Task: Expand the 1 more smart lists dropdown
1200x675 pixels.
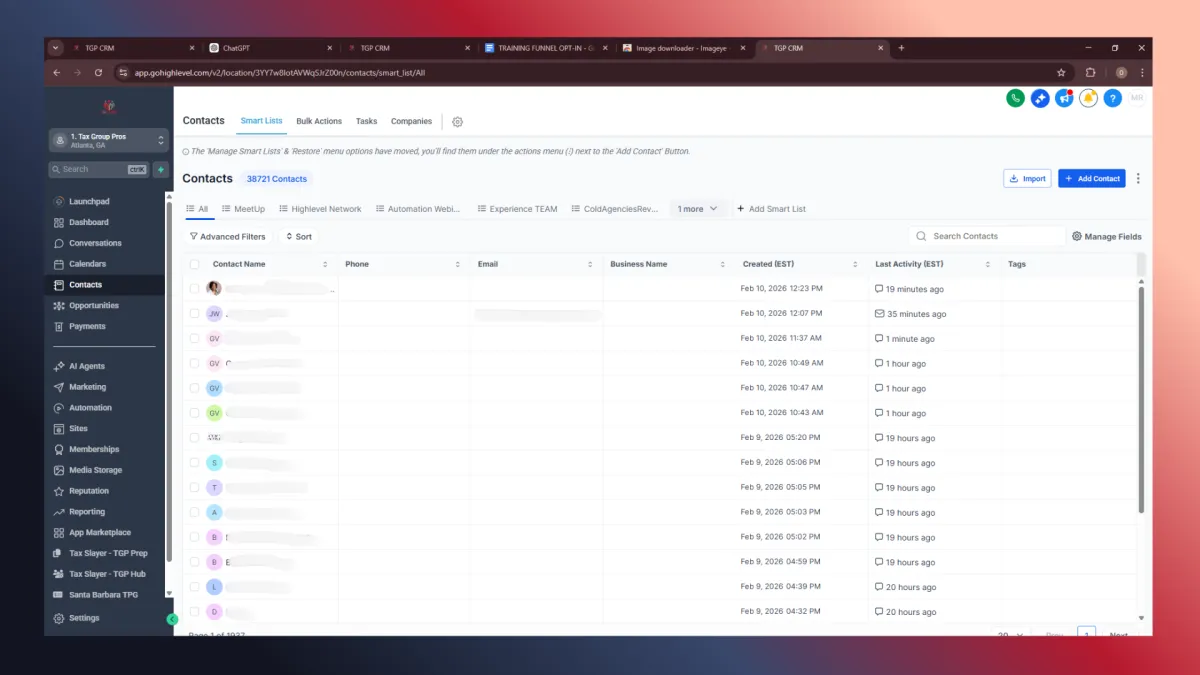Action: 697,209
